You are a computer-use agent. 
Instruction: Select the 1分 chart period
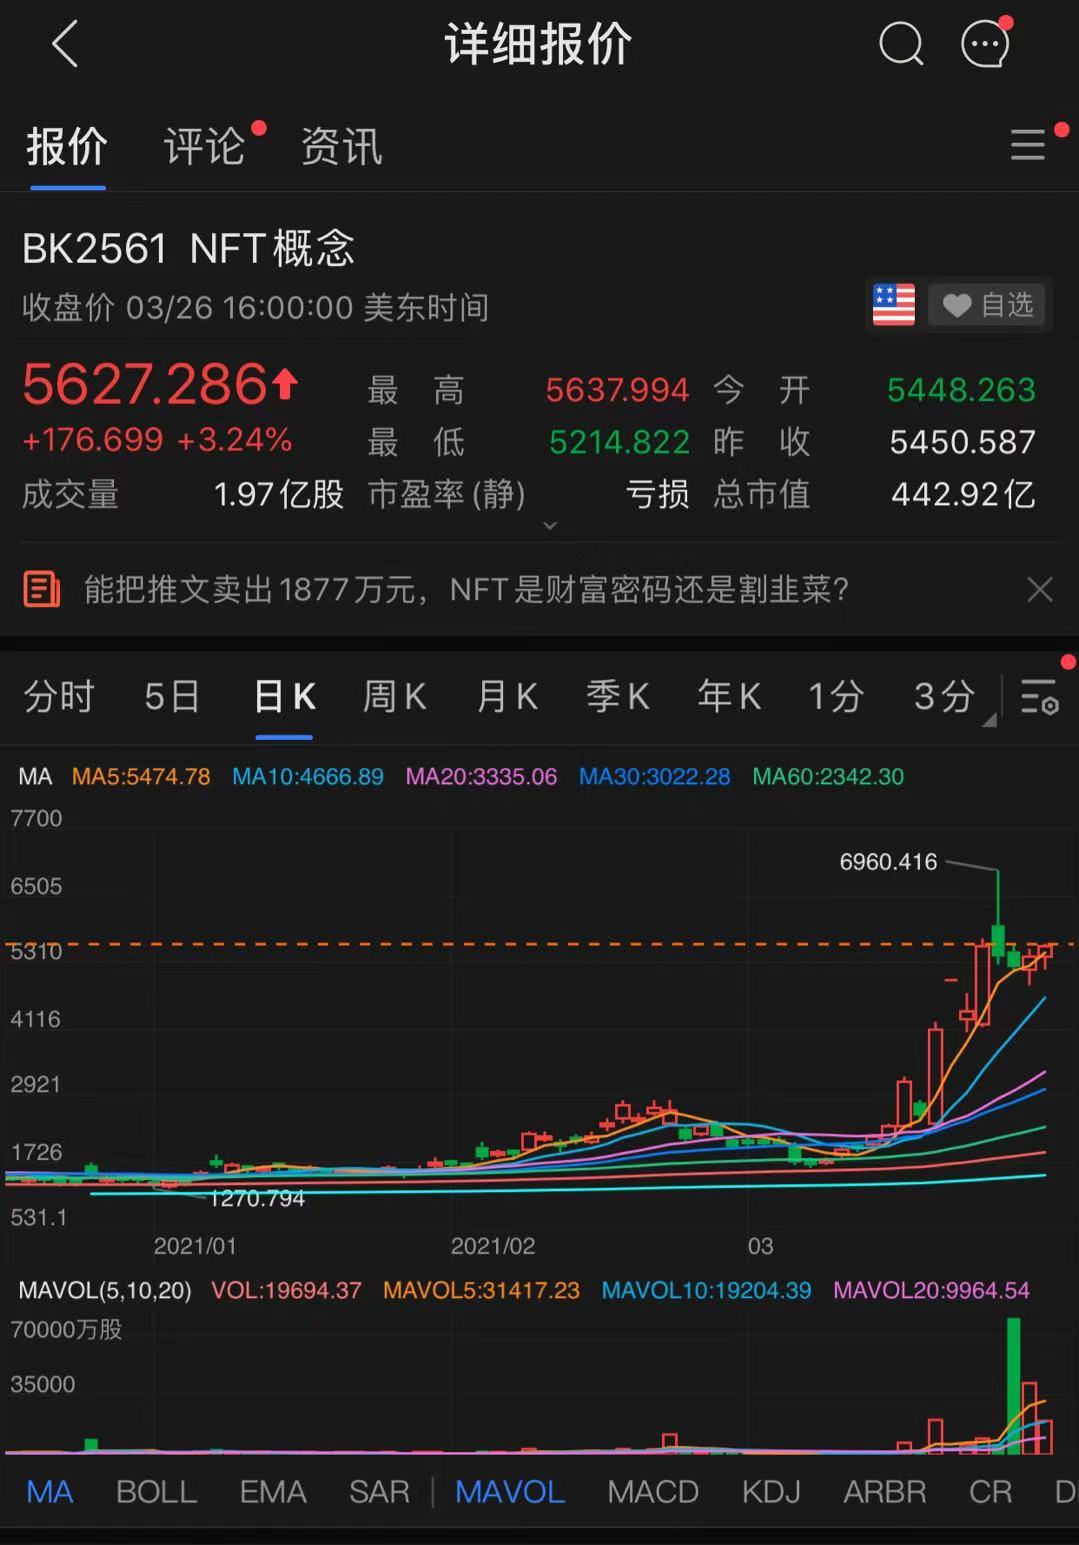pyautogui.click(x=836, y=696)
